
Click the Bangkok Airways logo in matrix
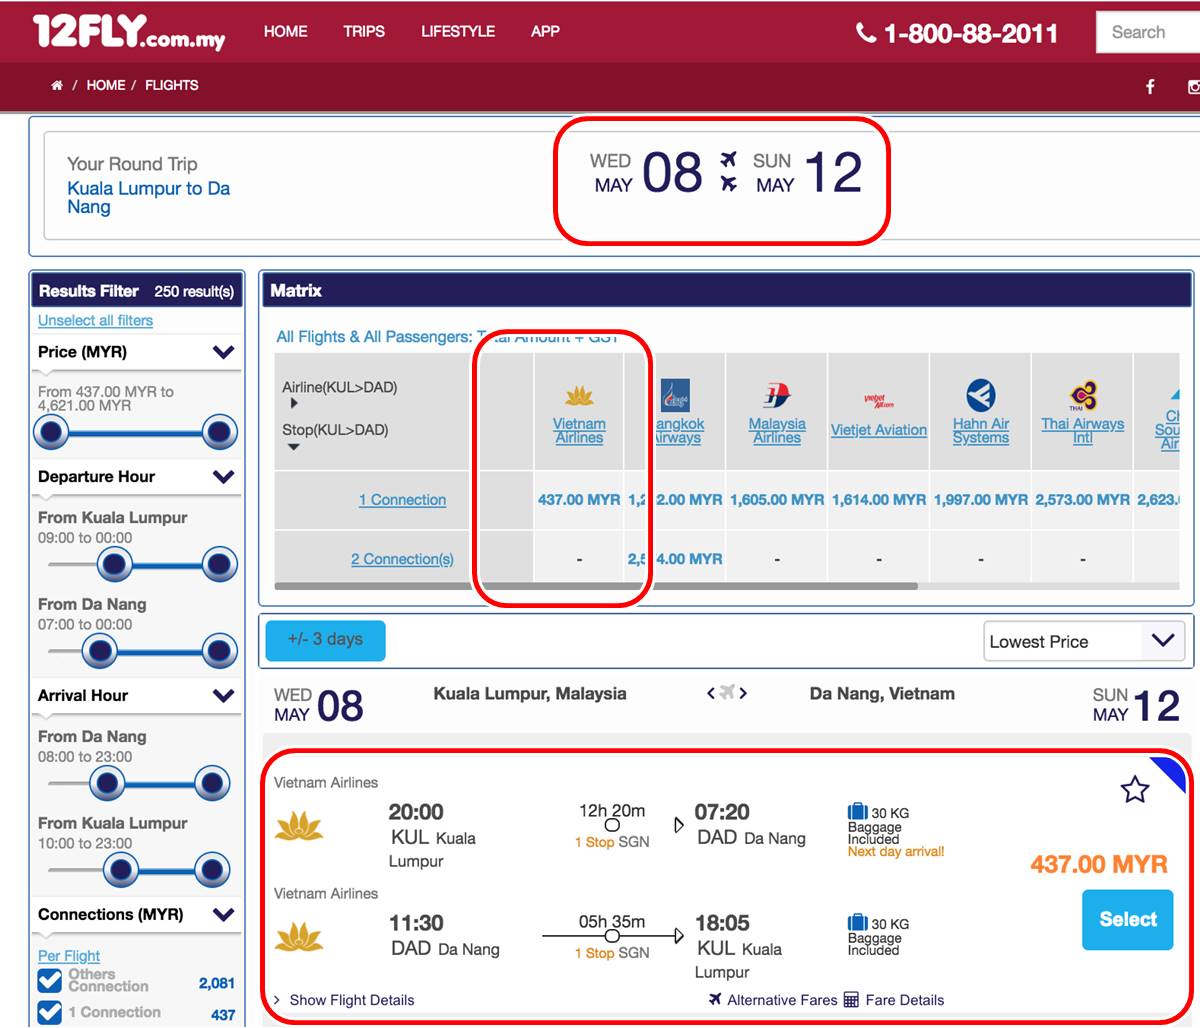[x=675, y=395]
